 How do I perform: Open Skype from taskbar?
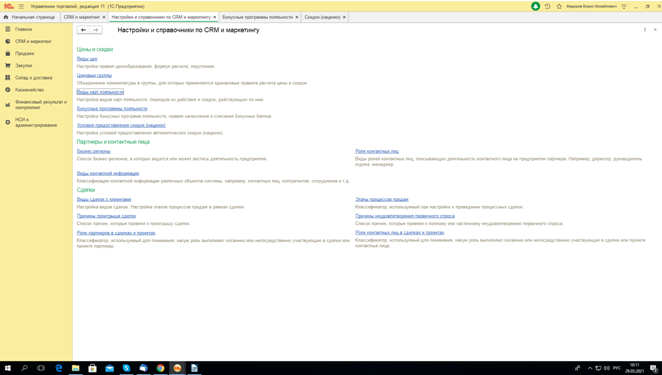(x=126, y=368)
